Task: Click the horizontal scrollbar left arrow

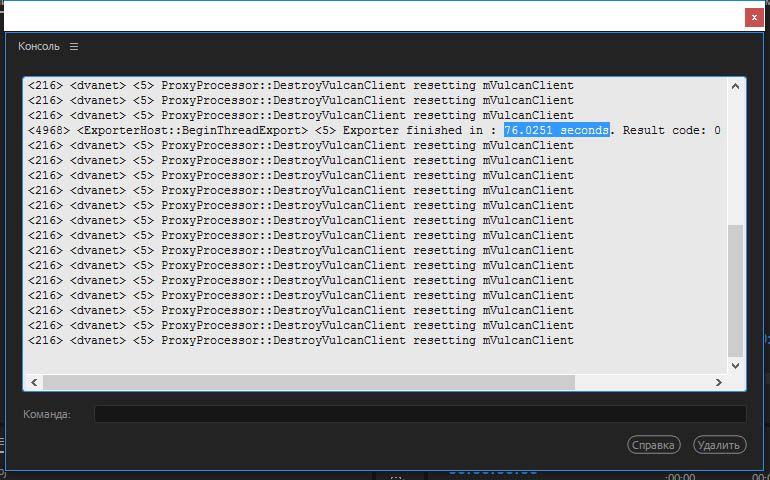Action: [33, 383]
